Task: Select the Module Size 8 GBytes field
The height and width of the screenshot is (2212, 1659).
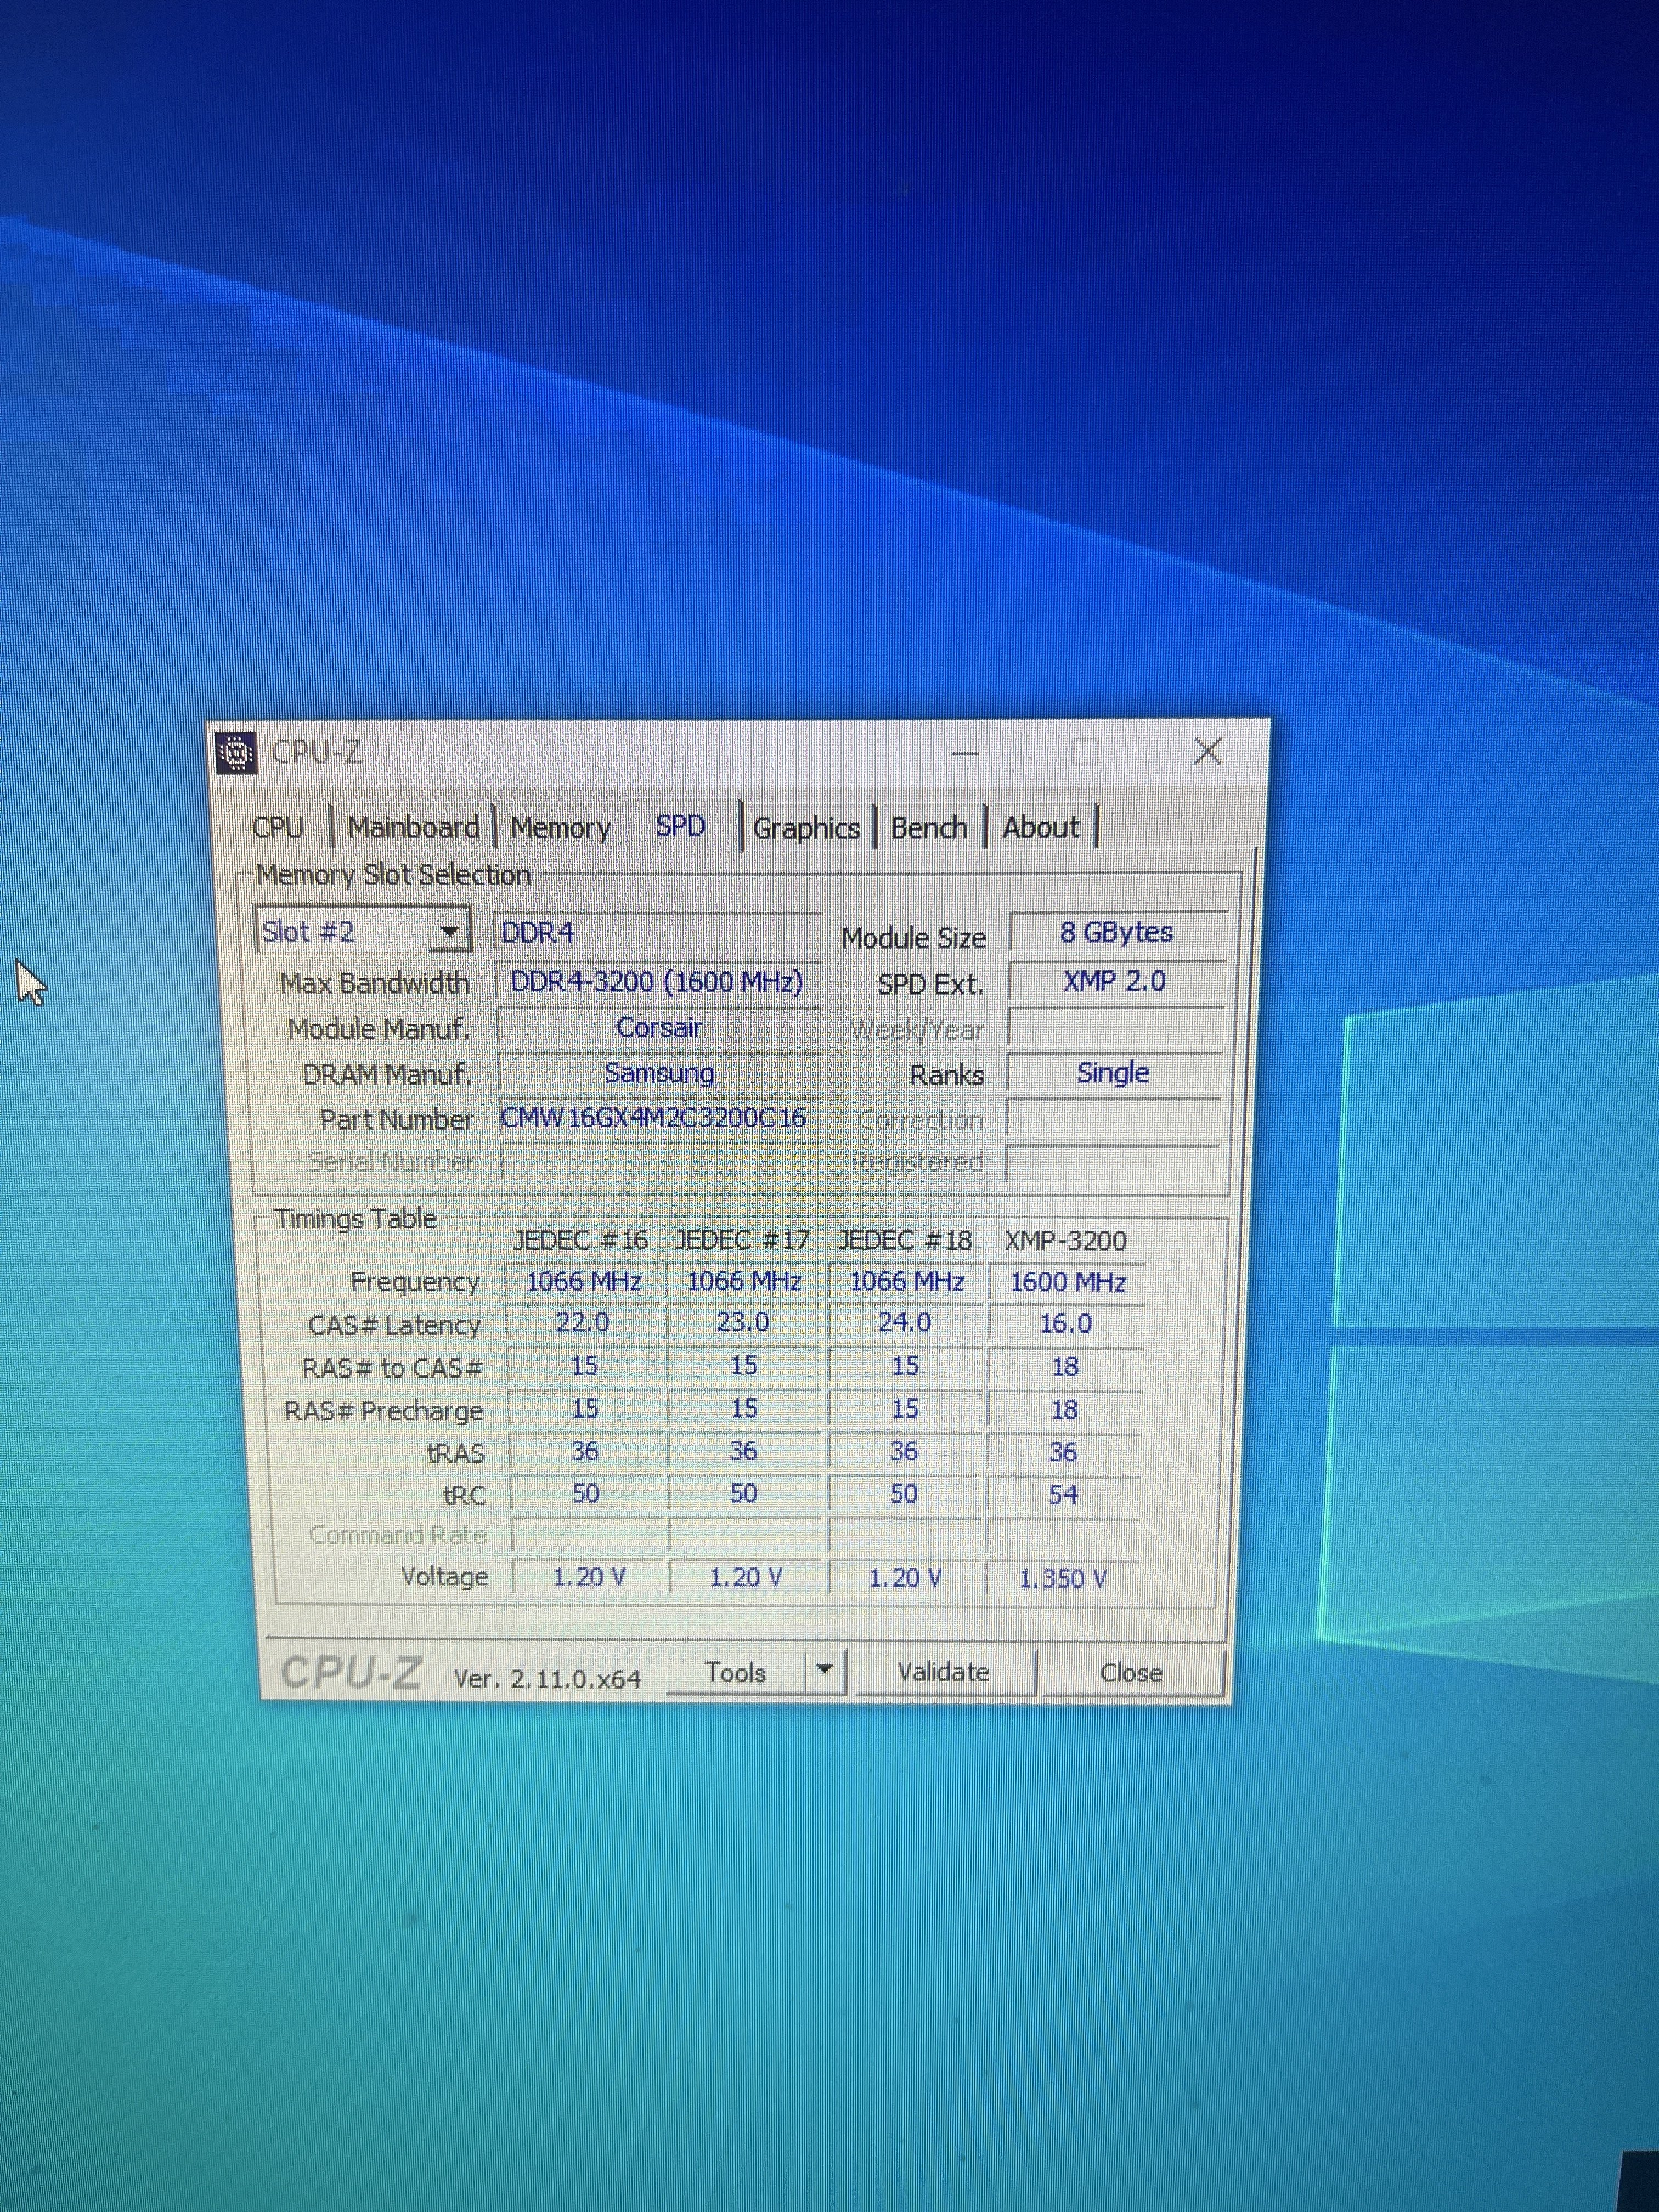Action: click(1116, 932)
